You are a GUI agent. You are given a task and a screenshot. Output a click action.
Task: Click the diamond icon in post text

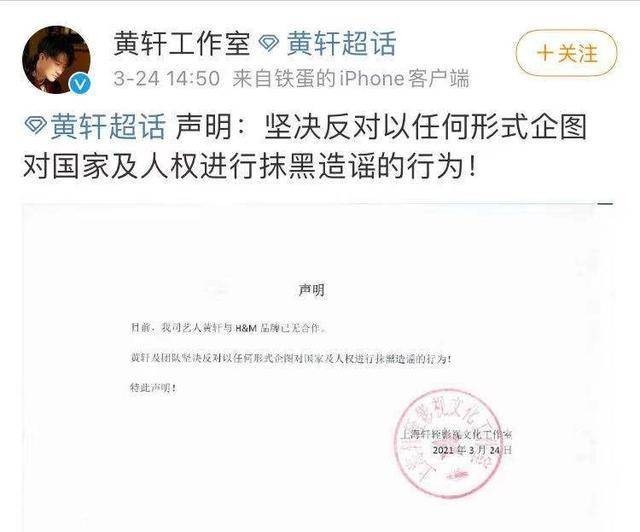[36, 126]
